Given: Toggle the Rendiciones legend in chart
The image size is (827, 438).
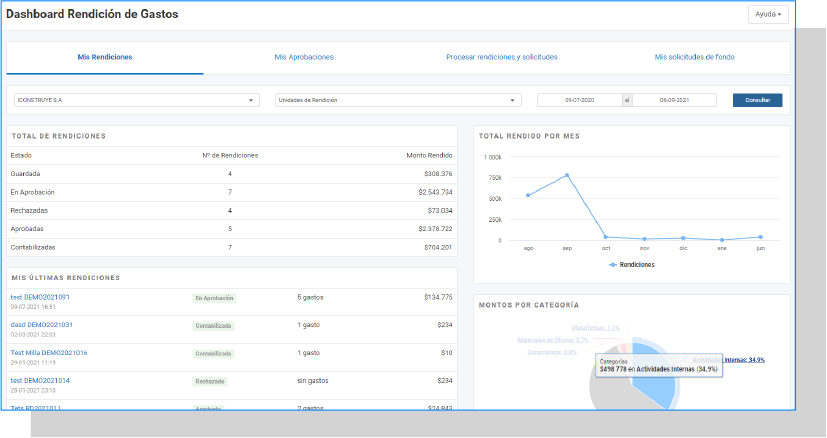Looking at the screenshot, I should pyautogui.click(x=632, y=265).
